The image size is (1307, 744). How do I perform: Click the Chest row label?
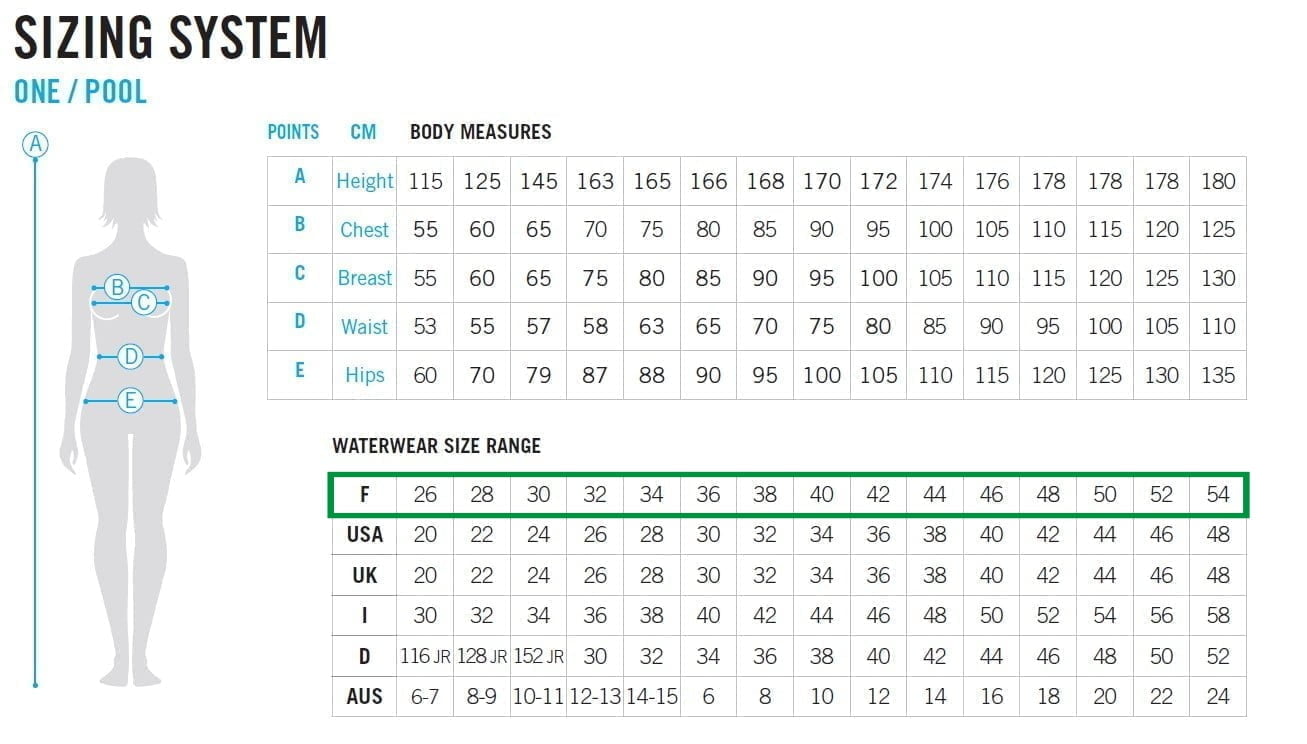(x=364, y=230)
